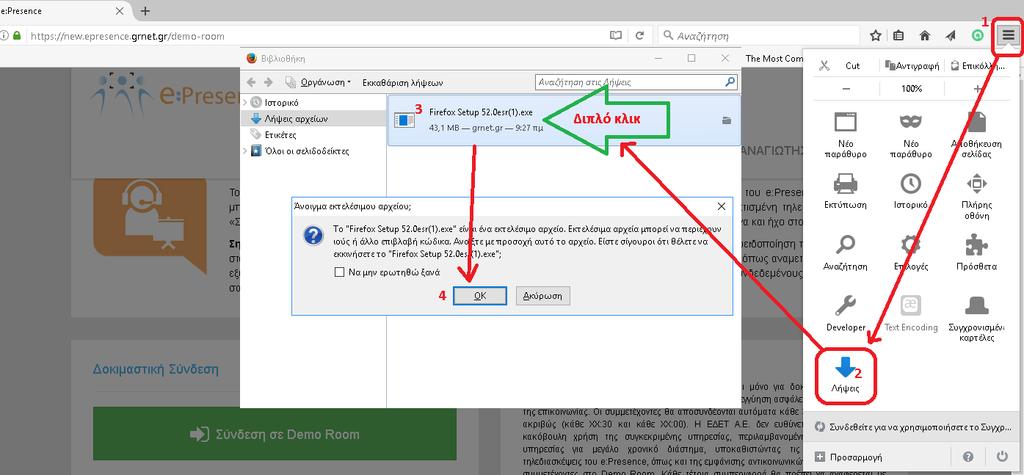Viewport: 1024px width, 475px height.
Task: Click Δοκιμαστική Σύνδεση heading on page
Action: click(155, 369)
